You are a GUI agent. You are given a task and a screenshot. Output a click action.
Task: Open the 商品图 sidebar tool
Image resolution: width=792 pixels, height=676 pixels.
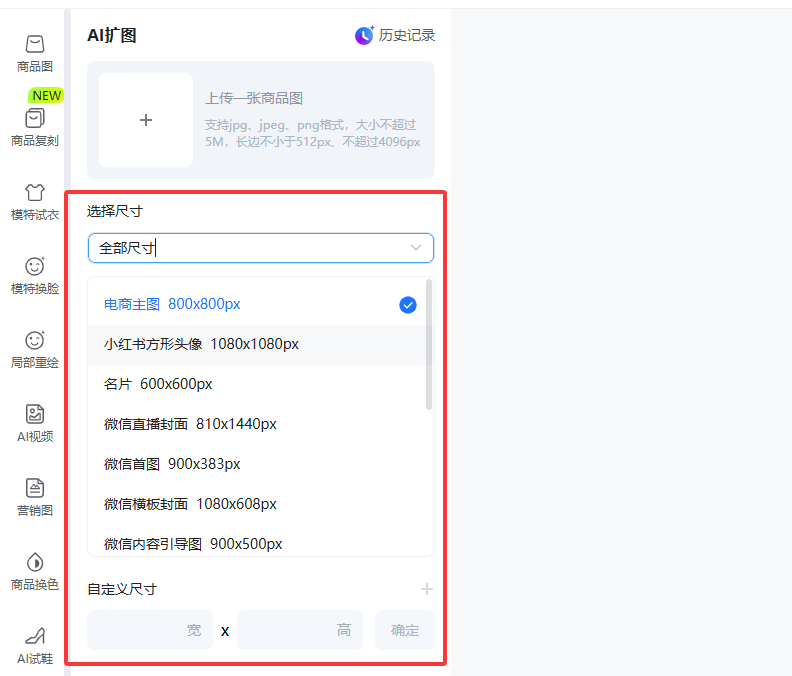(34, 54)
